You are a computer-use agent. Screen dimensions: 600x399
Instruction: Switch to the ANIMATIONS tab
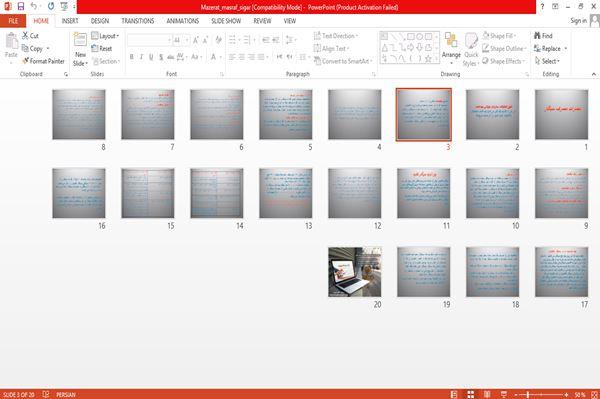click(183, 21)
